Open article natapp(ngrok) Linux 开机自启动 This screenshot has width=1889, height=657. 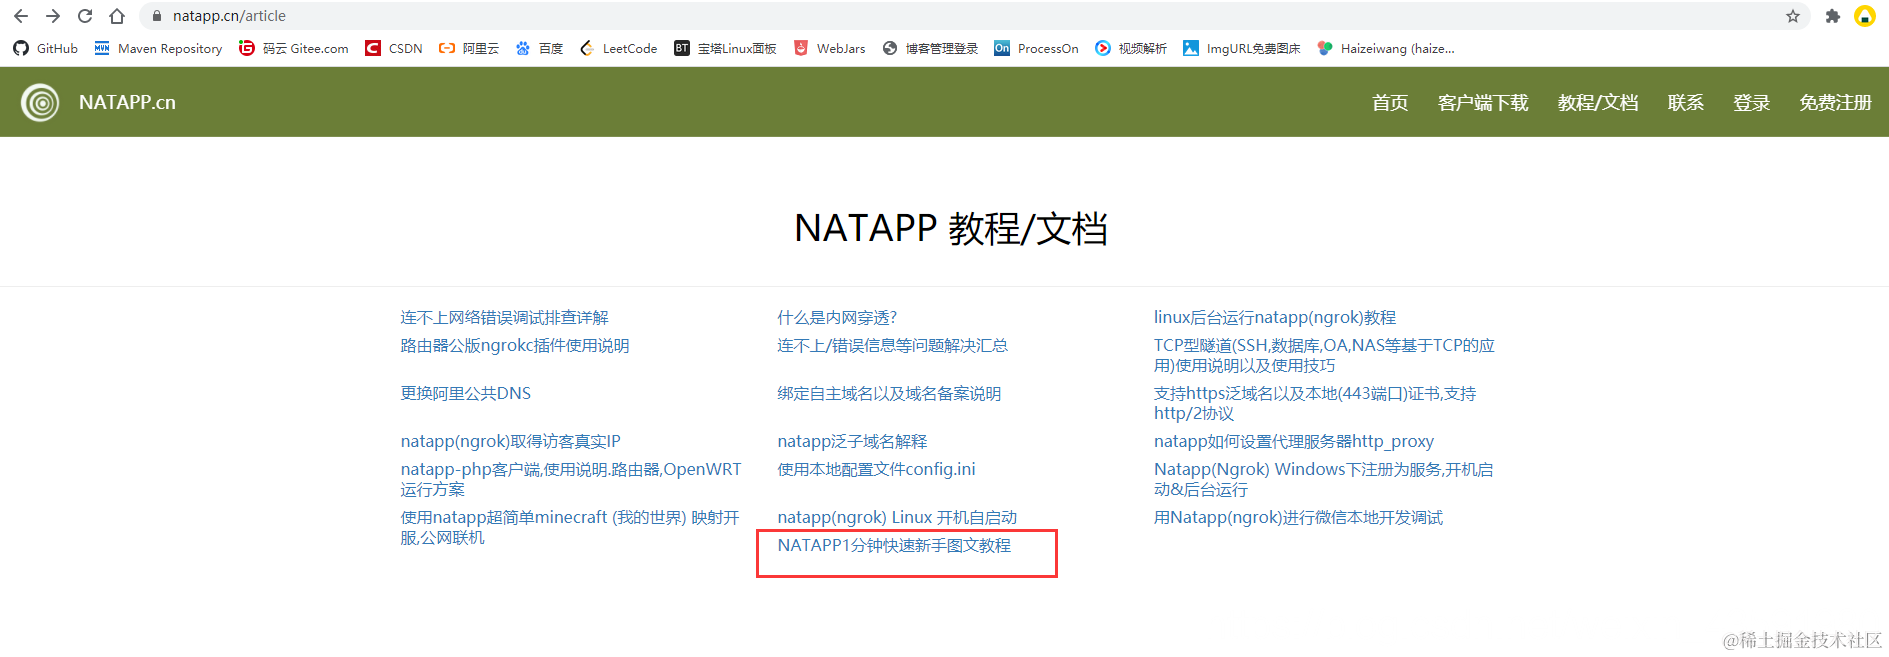pos(897,517)
